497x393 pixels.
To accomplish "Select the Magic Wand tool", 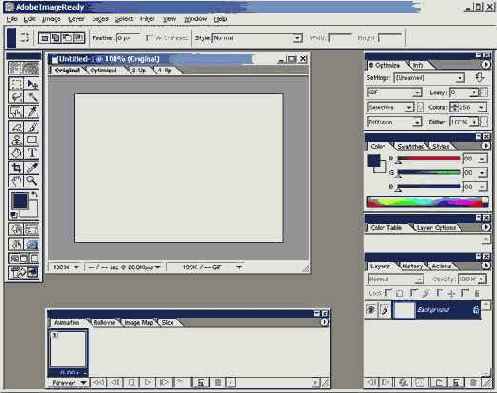I will click(x=32, y=97).
